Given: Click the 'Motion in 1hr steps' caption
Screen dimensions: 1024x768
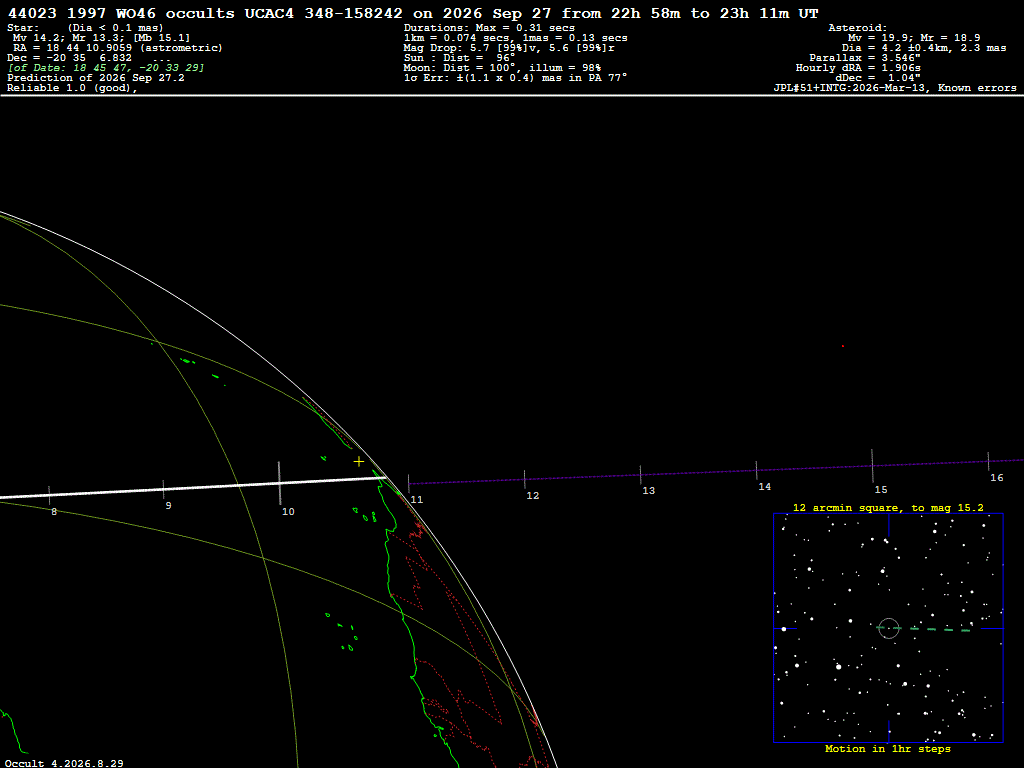Looking at the screenshot, I should pyautogui.click(x=888, y=749).
